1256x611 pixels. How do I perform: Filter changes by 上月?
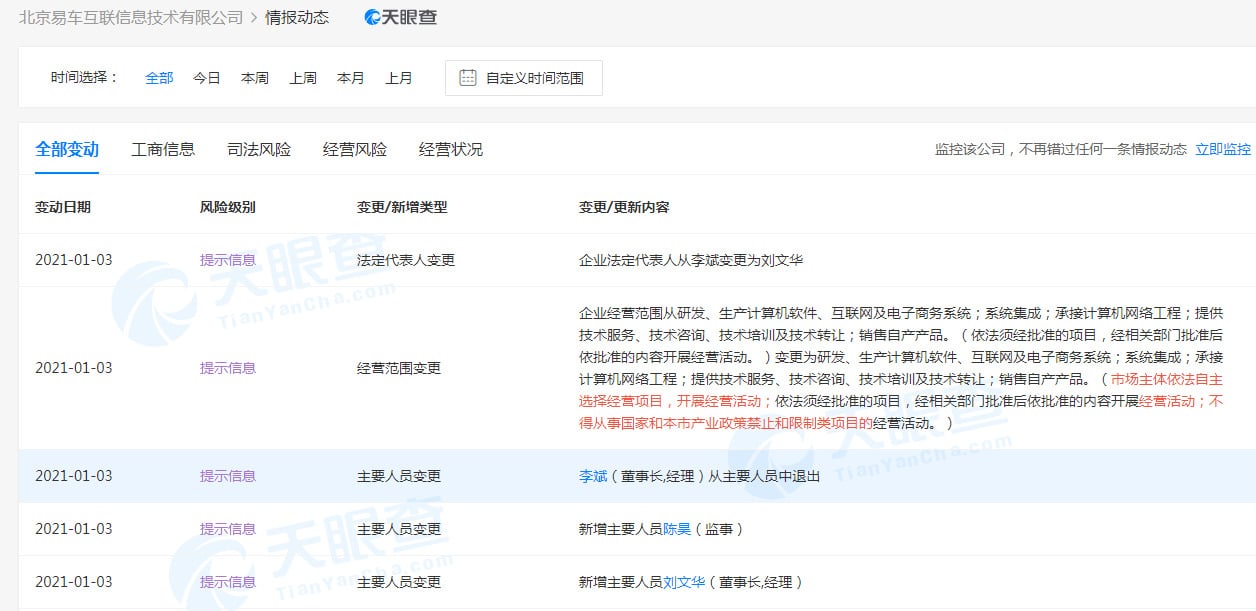pos(399,77)
